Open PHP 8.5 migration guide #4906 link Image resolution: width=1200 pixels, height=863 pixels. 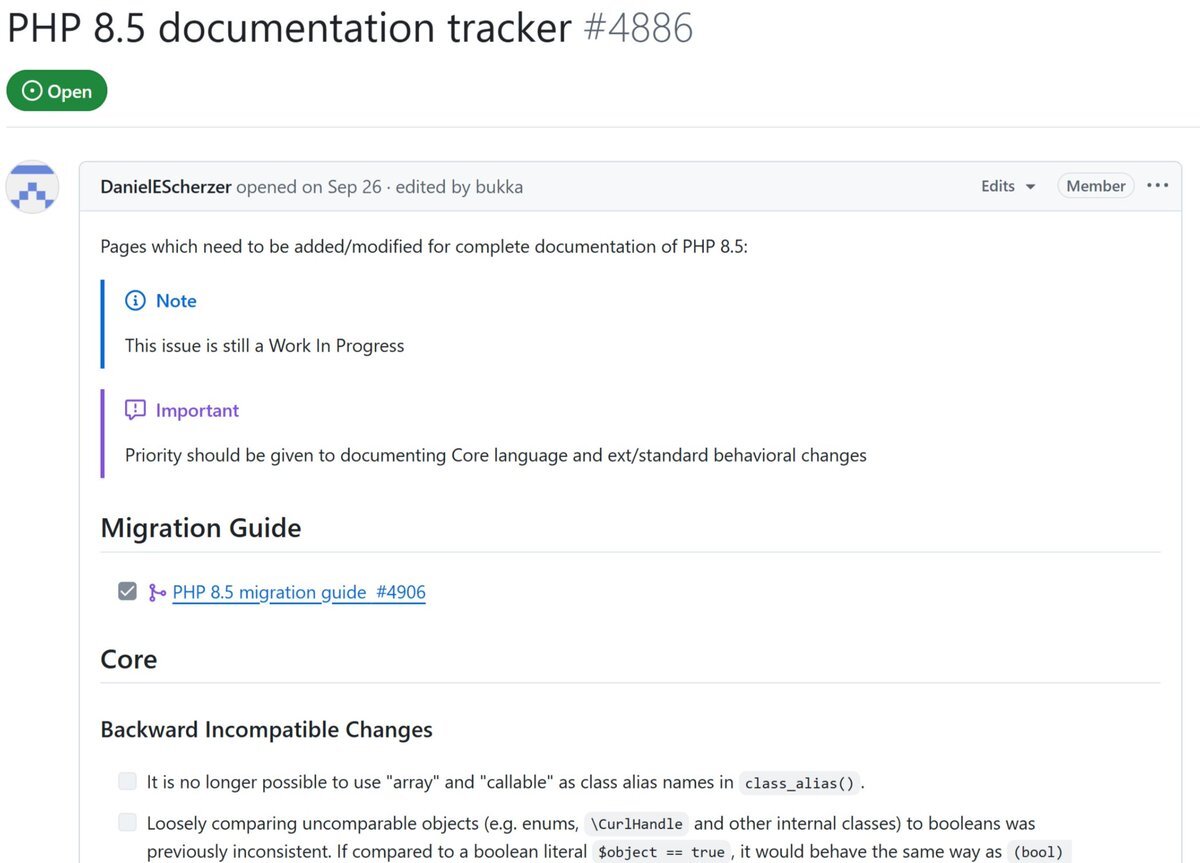click(x=299, y=592)
